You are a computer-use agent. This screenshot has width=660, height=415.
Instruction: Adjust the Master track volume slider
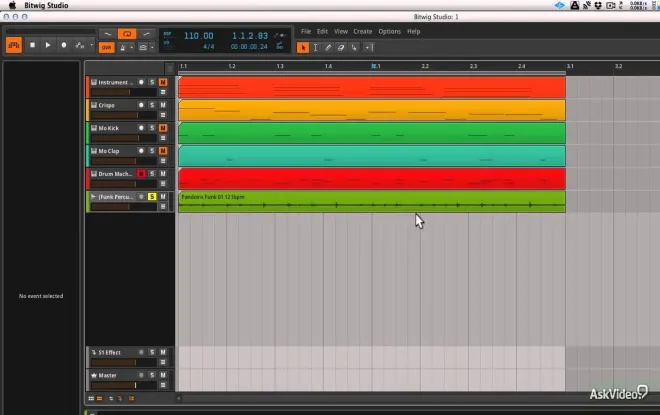pos(124,385)
